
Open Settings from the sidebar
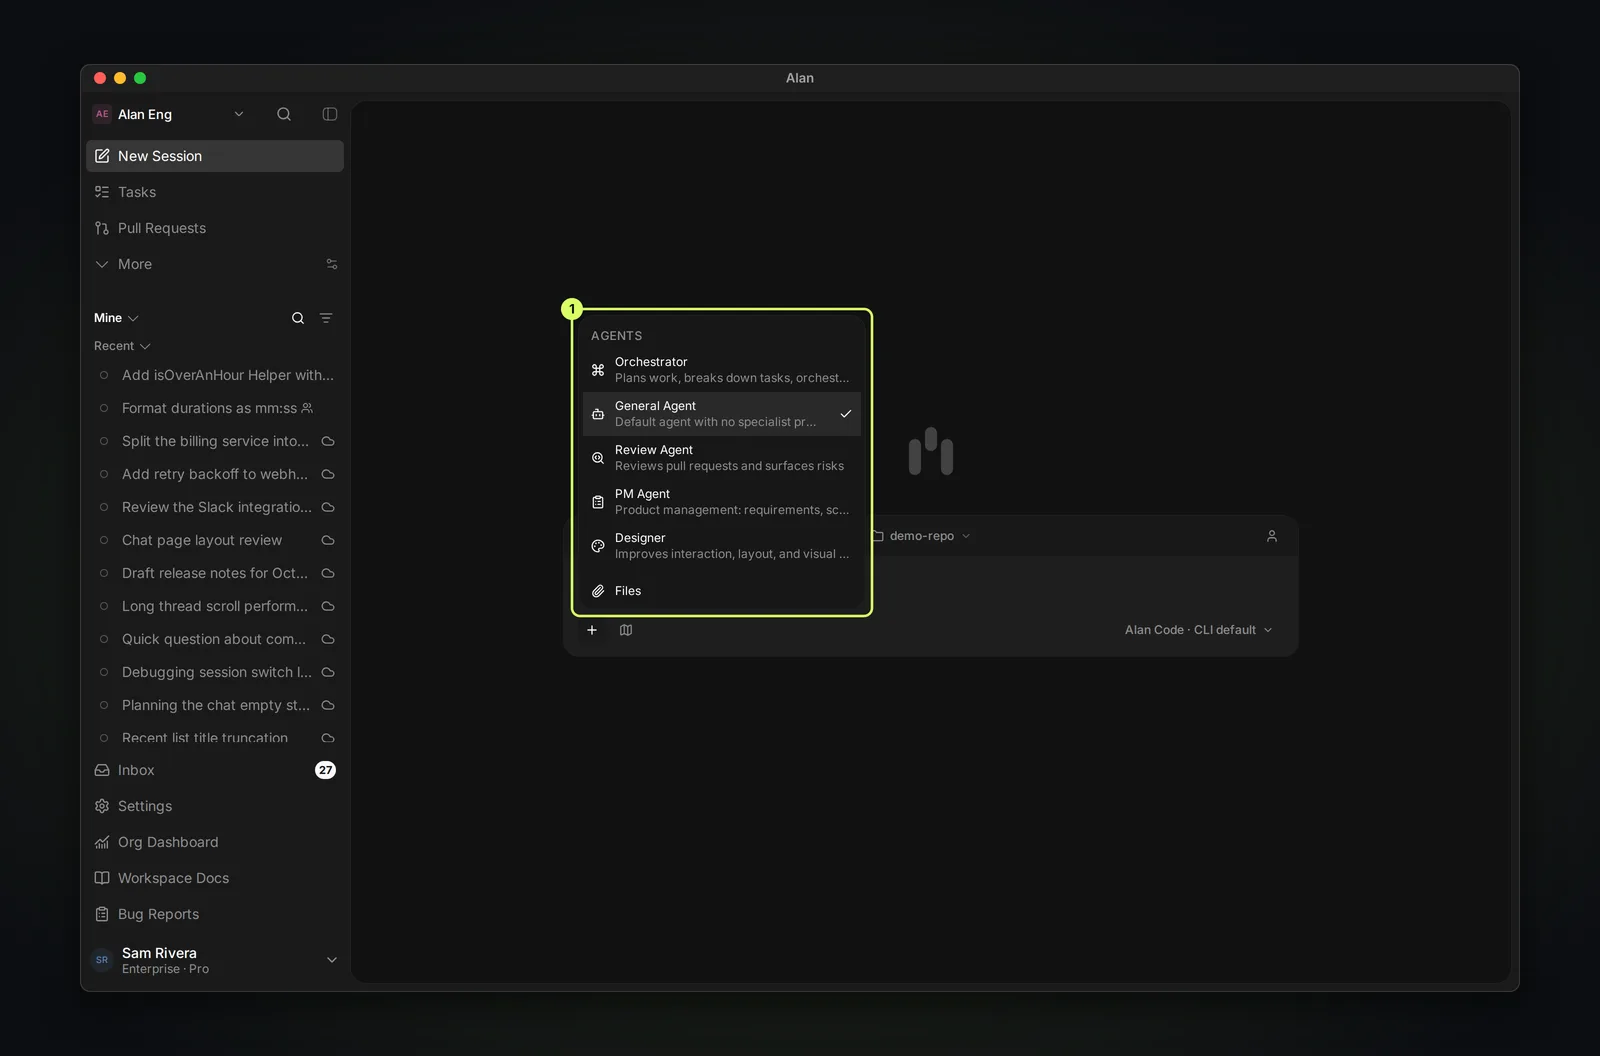tap(215, 806)
